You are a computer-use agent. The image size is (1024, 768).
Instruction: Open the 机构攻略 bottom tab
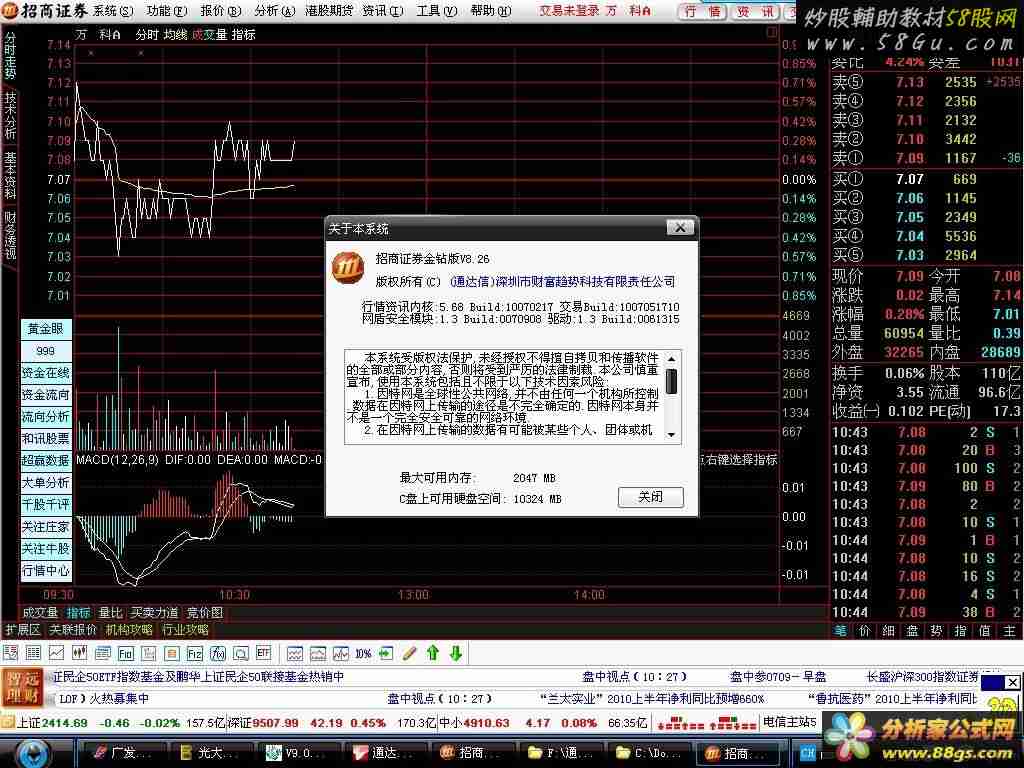click(x=129, y=630)
